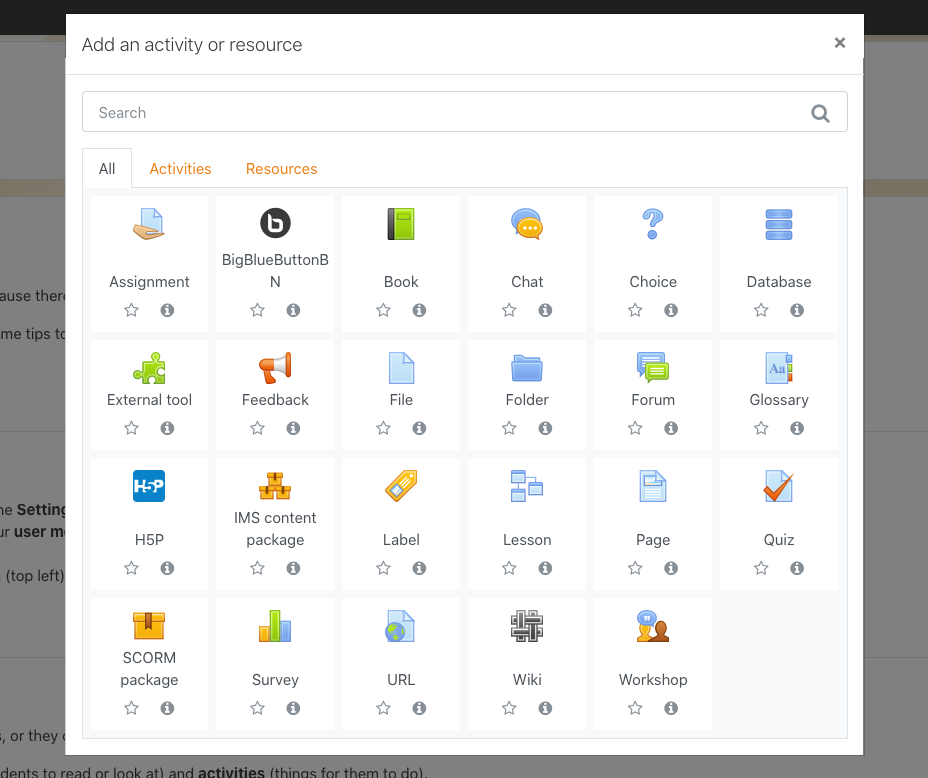The height and width of the screenshot is (778, 928).
Task: Select the Assignment activity icon
Action: [149, 224]
